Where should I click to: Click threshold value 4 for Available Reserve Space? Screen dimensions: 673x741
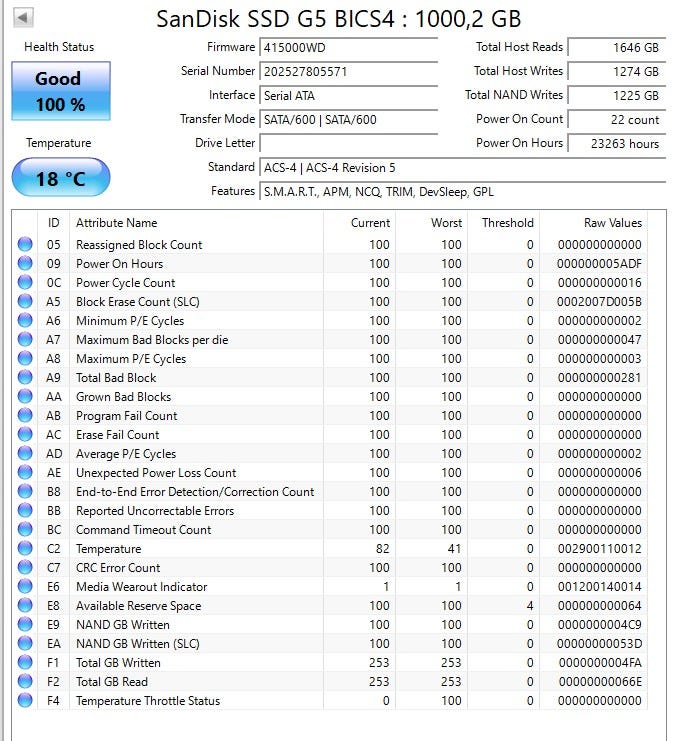[530, 605]
